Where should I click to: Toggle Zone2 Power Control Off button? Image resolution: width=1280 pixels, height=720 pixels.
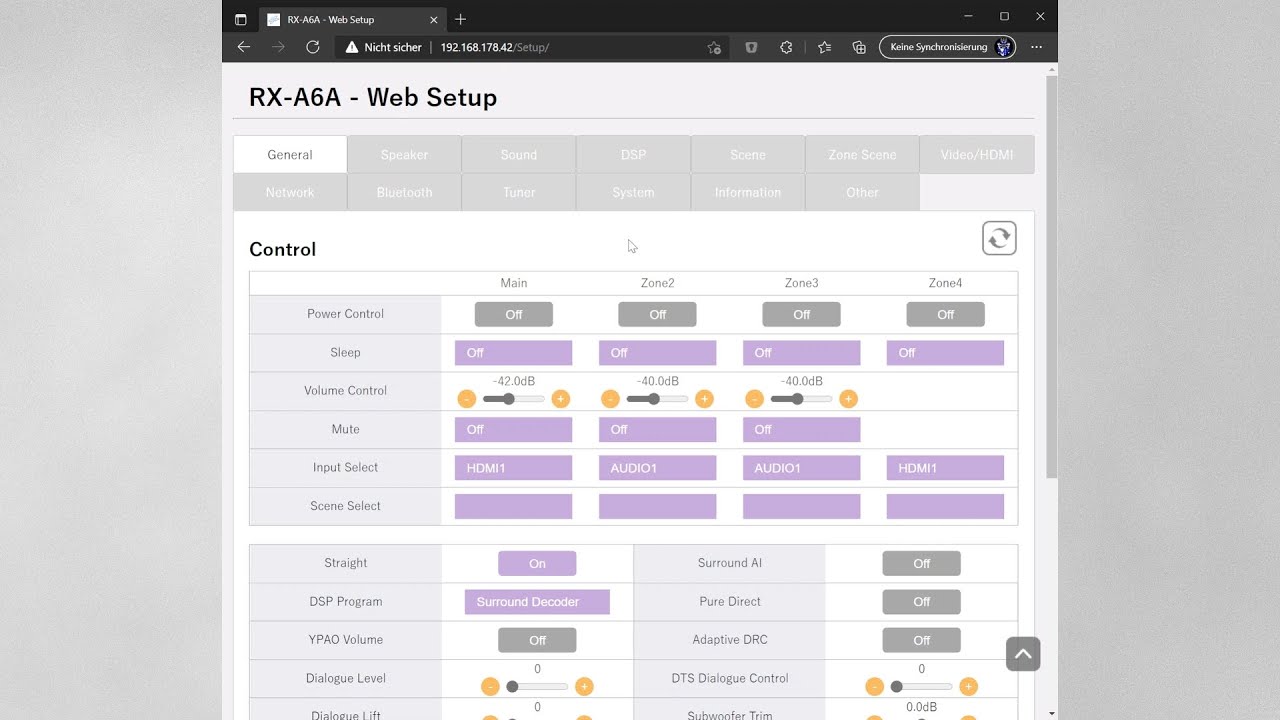[x=658, y=314]
